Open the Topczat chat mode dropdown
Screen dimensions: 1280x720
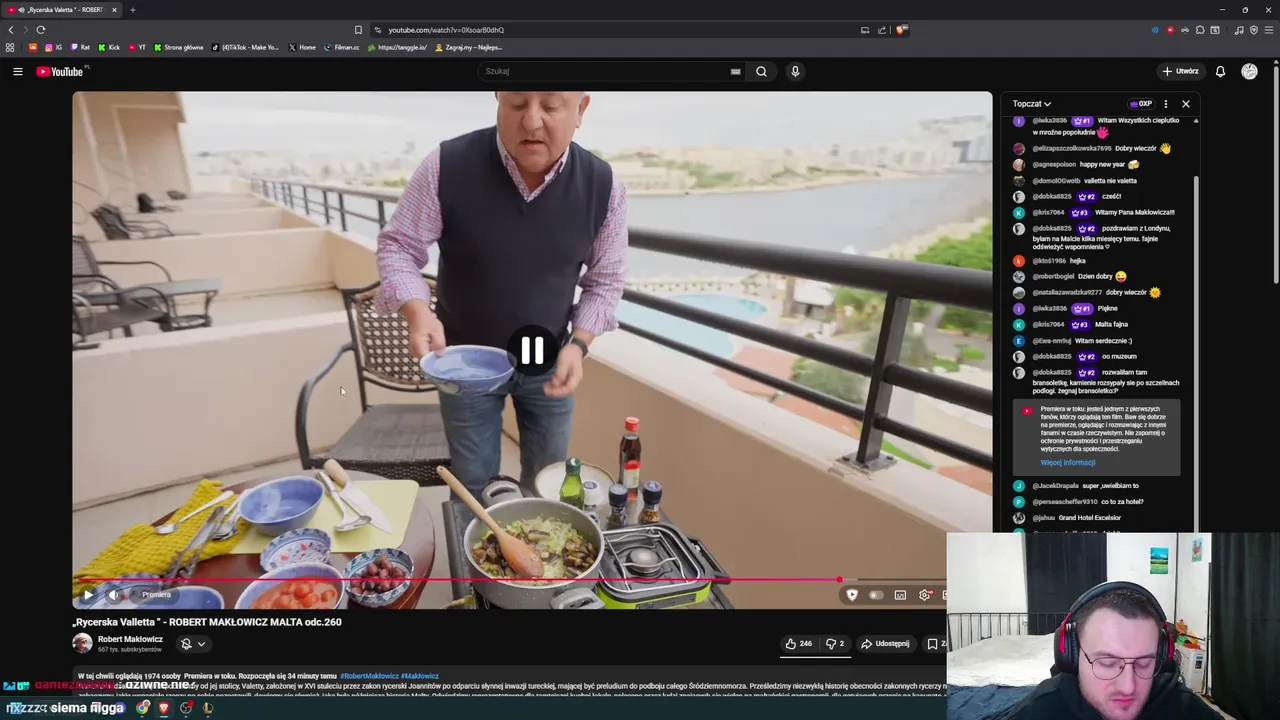pyautogui.click(x=1031, y=104)
